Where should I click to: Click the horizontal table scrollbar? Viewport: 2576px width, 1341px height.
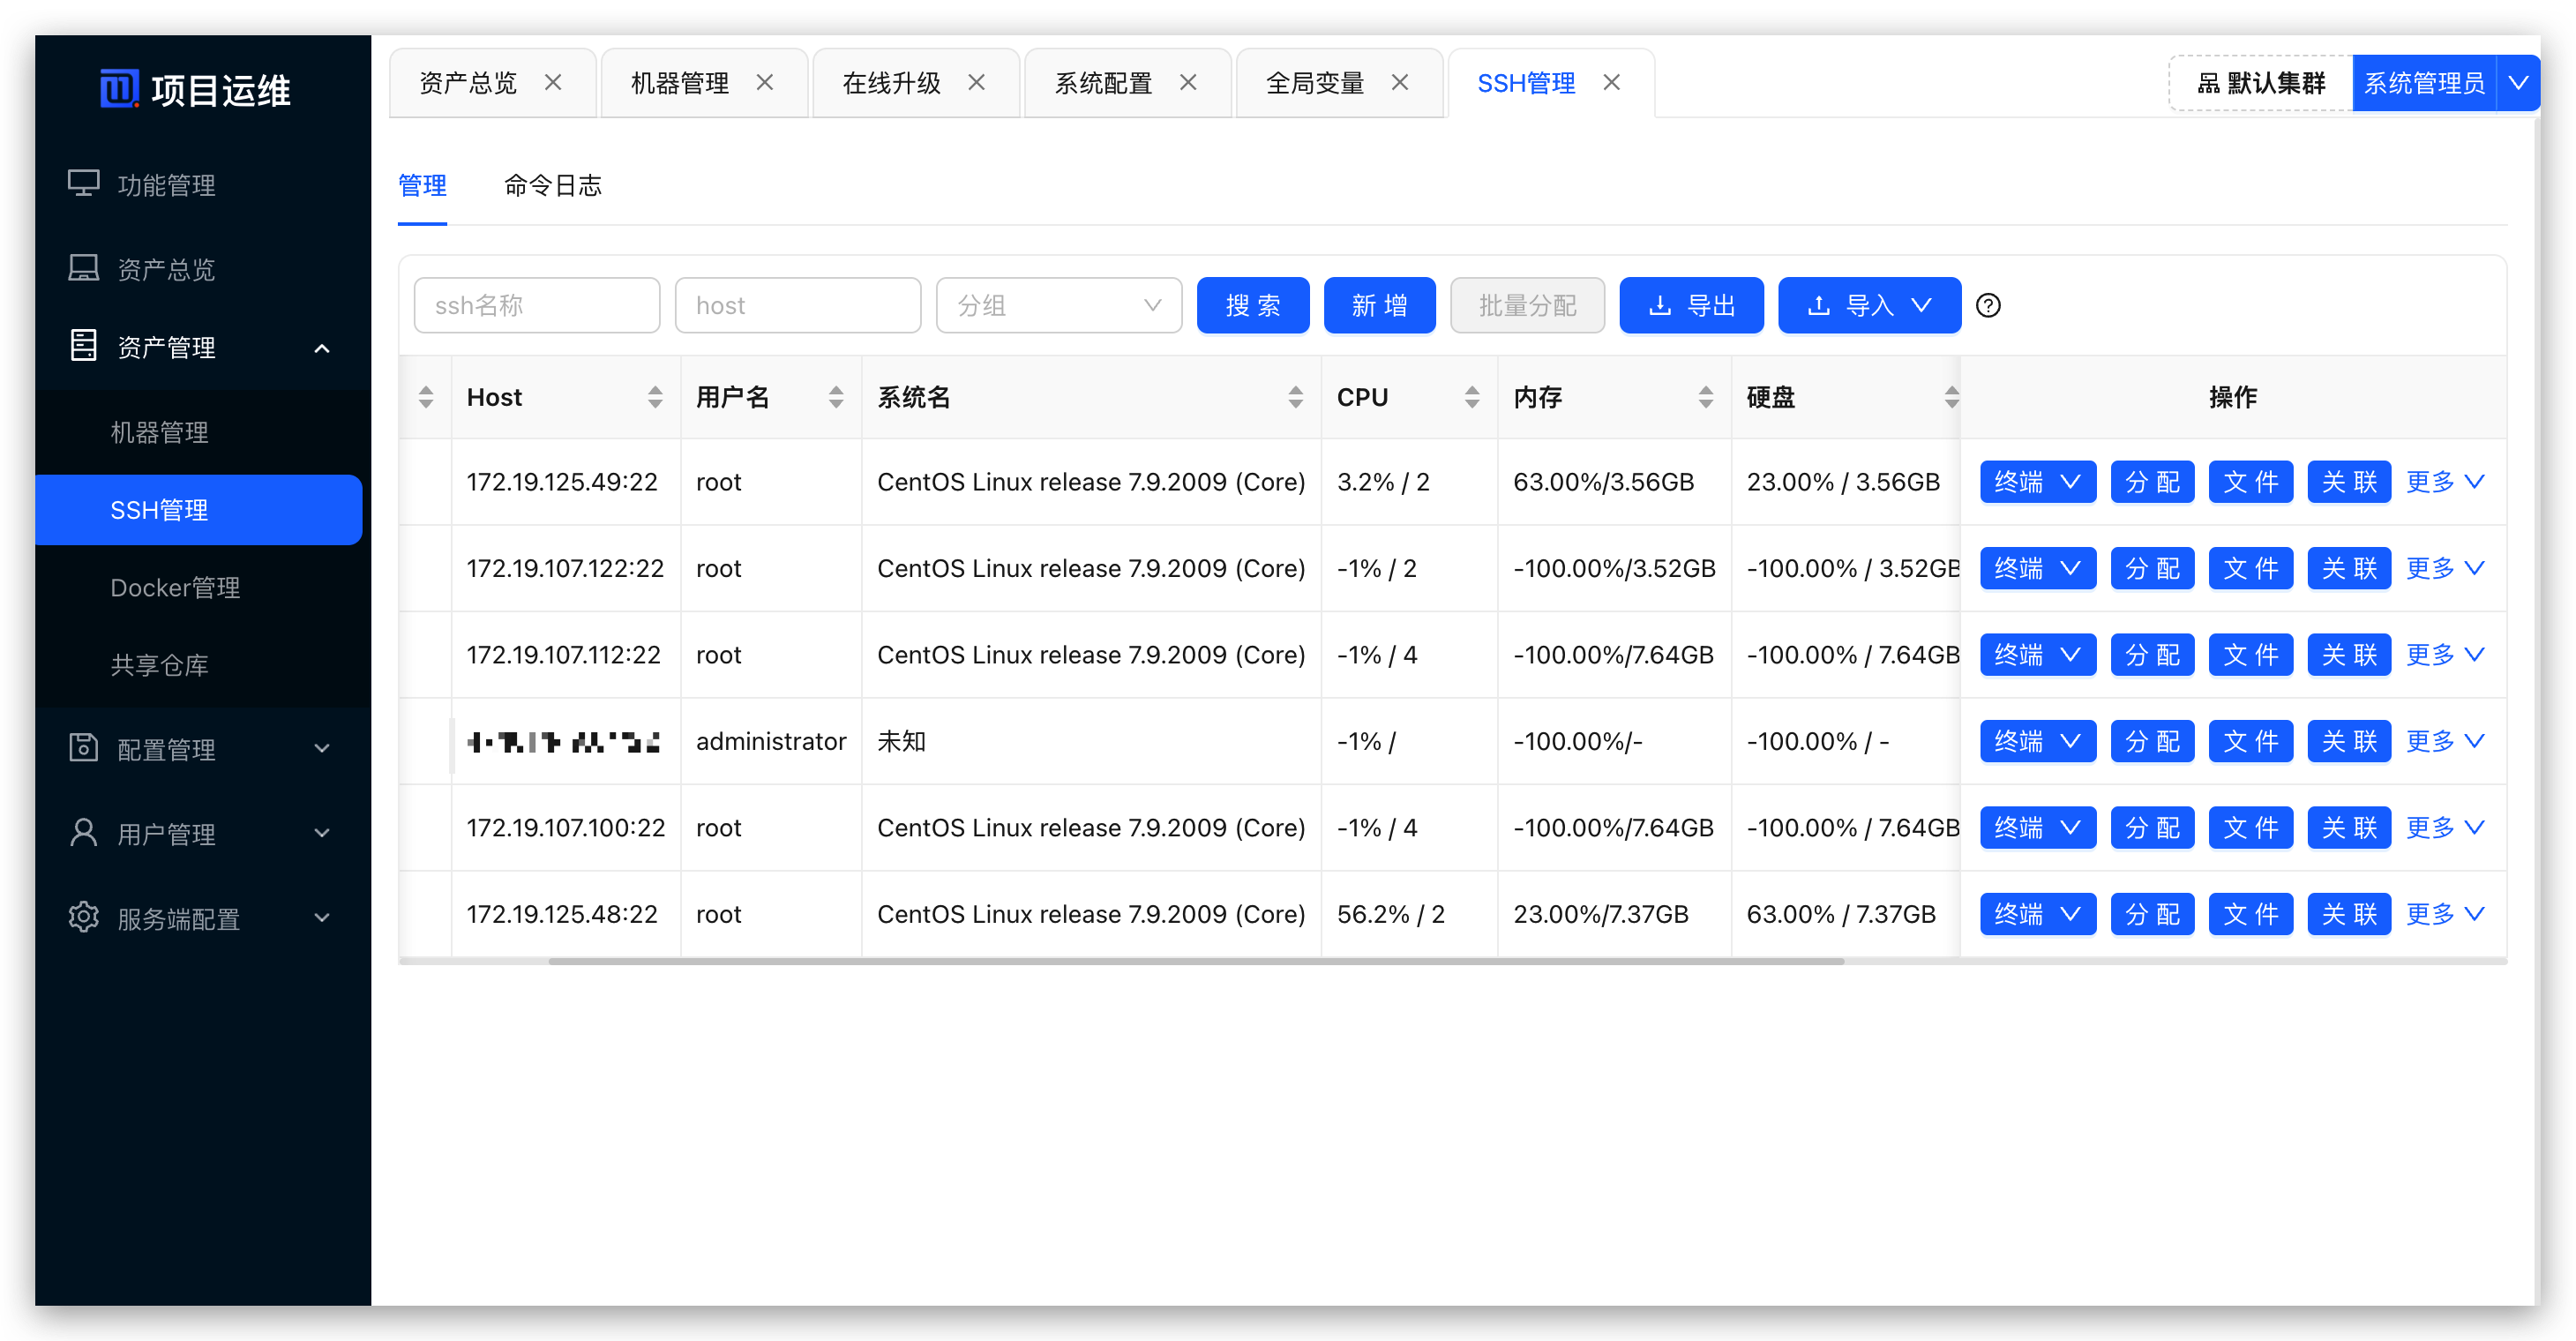tap(1195, 961)
